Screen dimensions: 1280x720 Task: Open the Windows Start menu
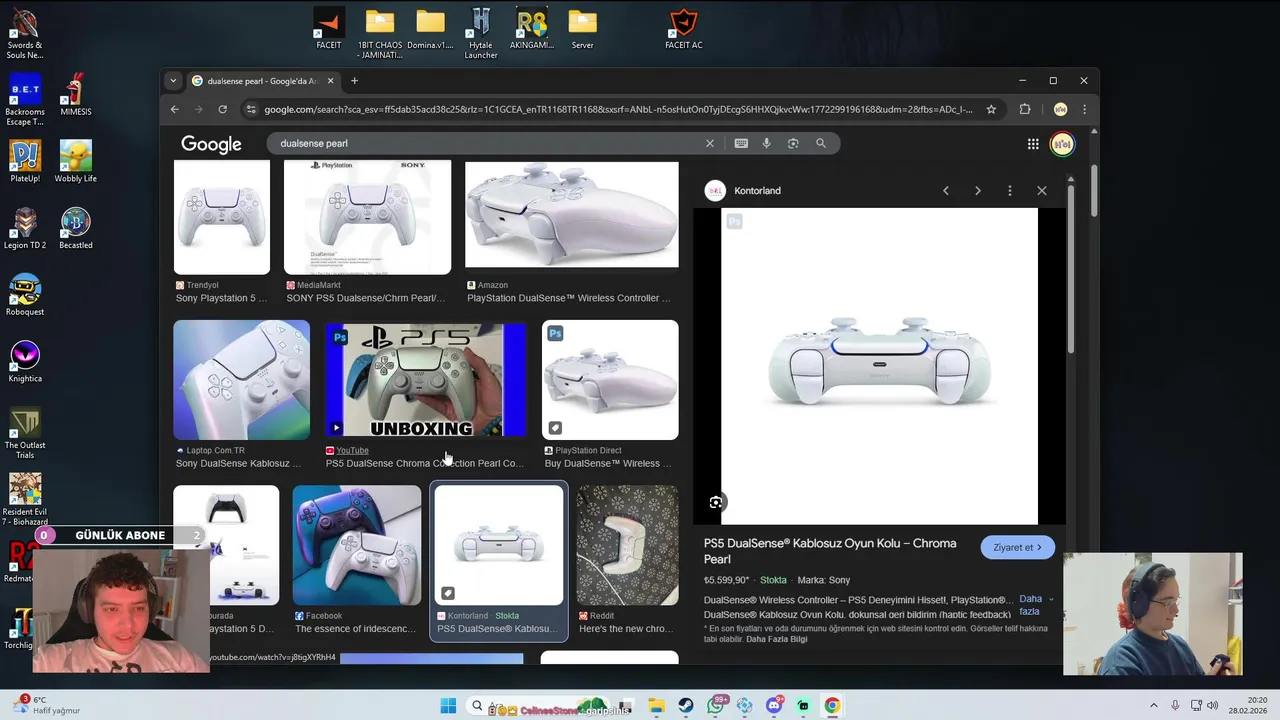tap(448, 706)
